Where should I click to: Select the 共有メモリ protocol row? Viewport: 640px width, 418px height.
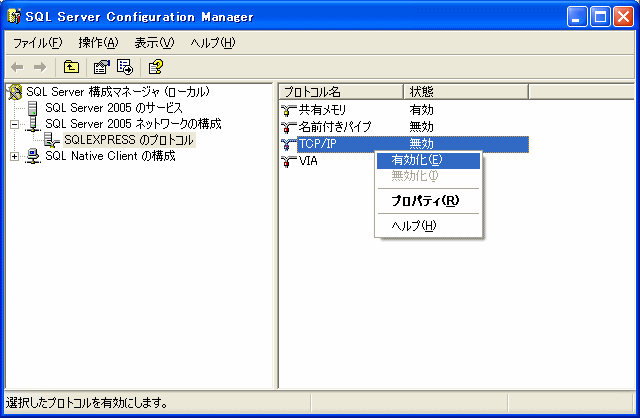[x=322, y=110]
